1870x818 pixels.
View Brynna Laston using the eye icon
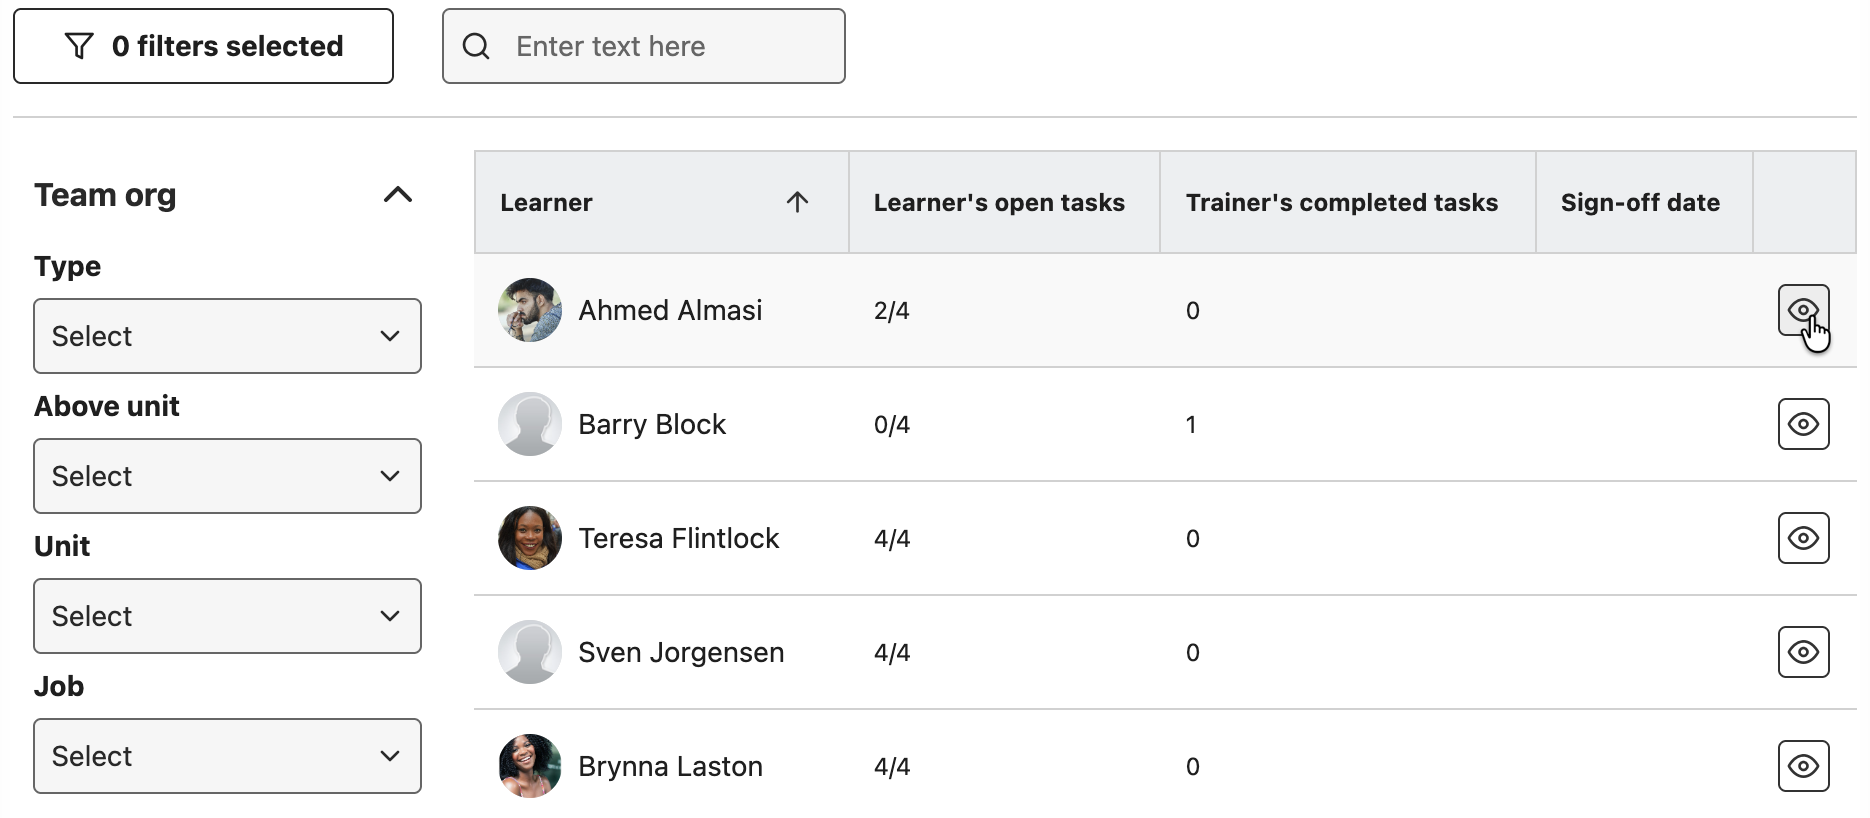click(1803, 766)
